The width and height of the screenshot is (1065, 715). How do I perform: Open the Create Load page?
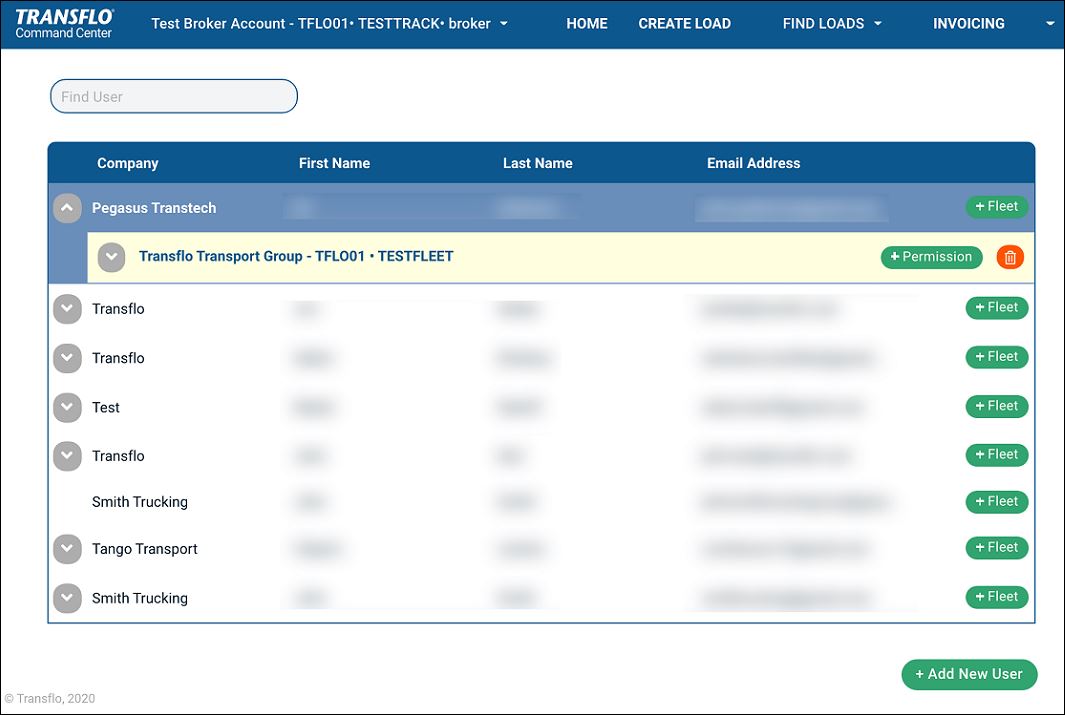[x=684, y=24]
